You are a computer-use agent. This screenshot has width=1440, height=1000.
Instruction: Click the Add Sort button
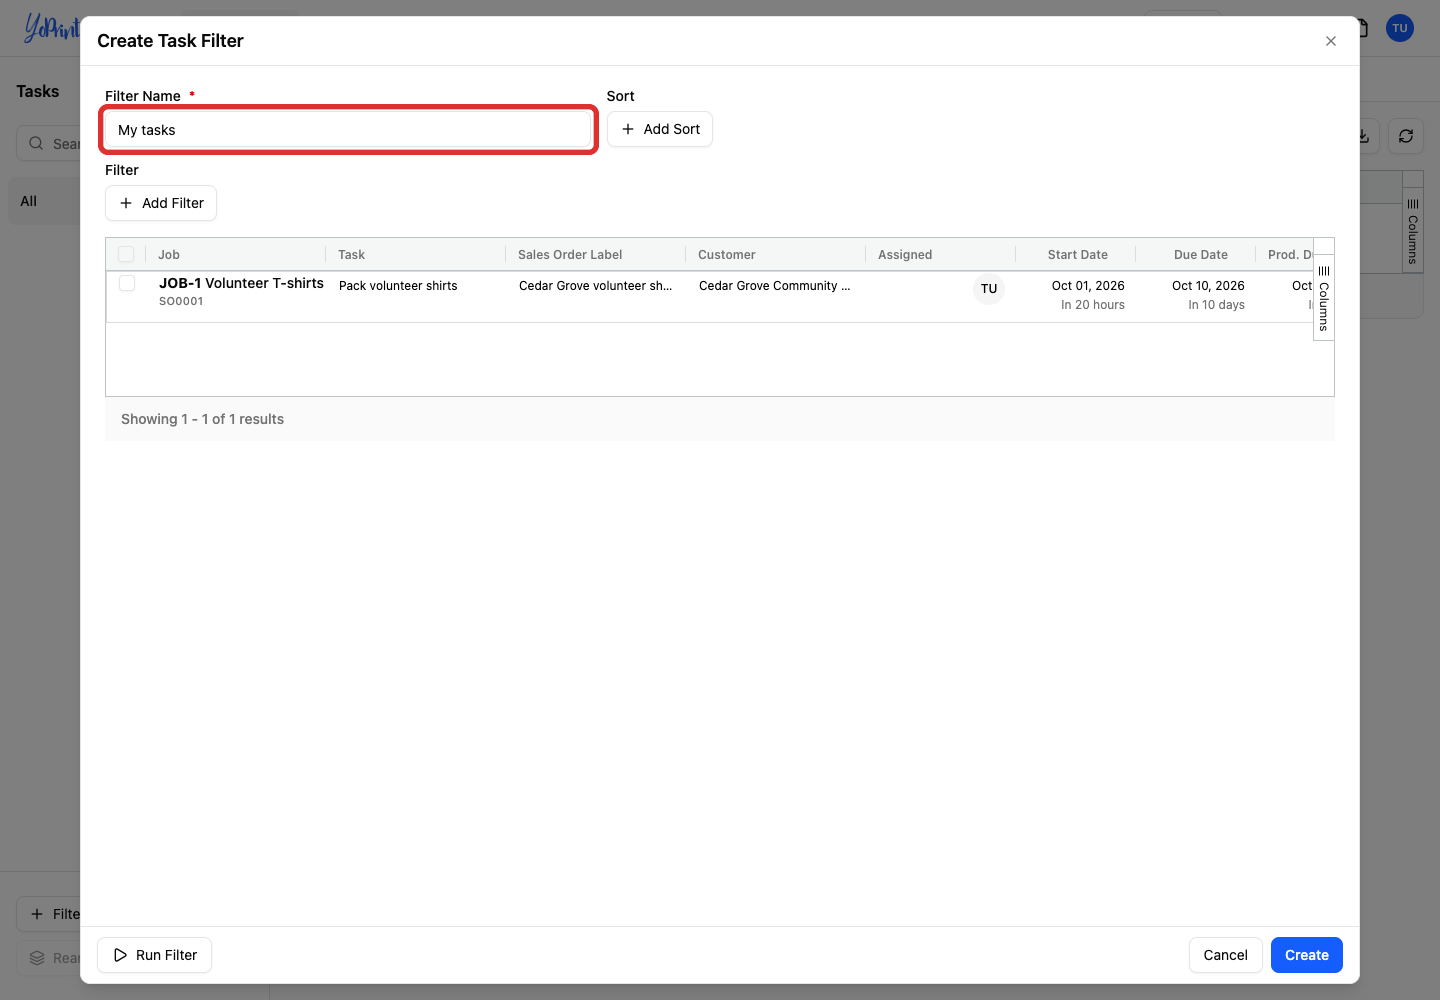[660, 129]
